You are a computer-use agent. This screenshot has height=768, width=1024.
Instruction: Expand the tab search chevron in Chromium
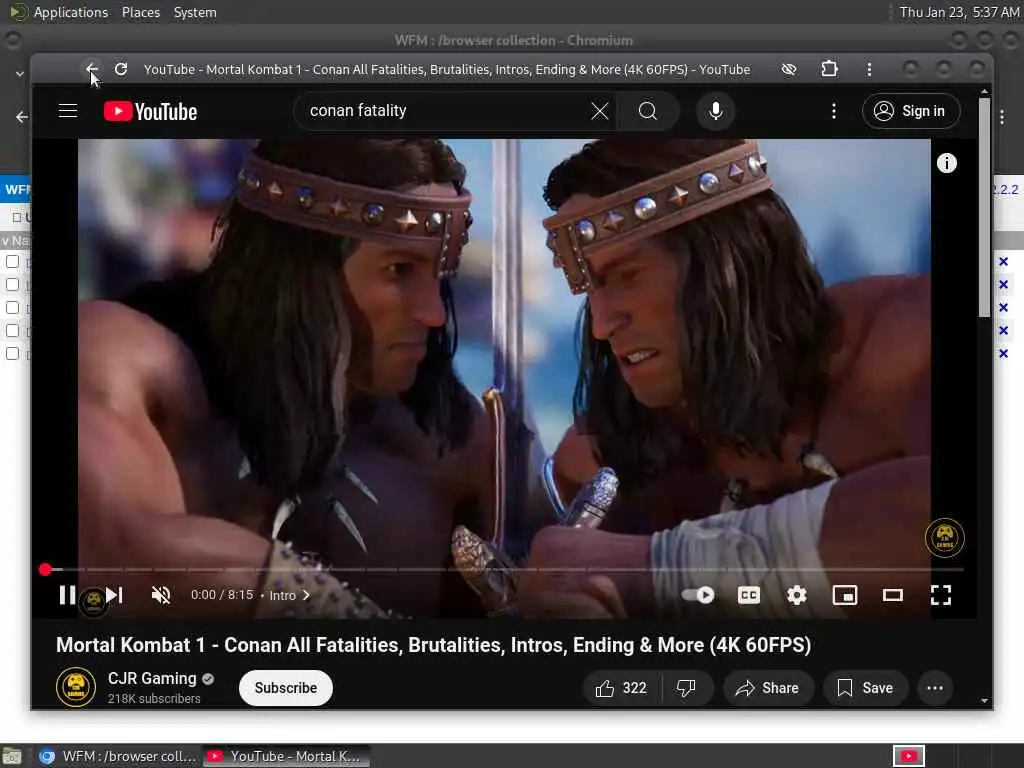[x=20, y=74]
